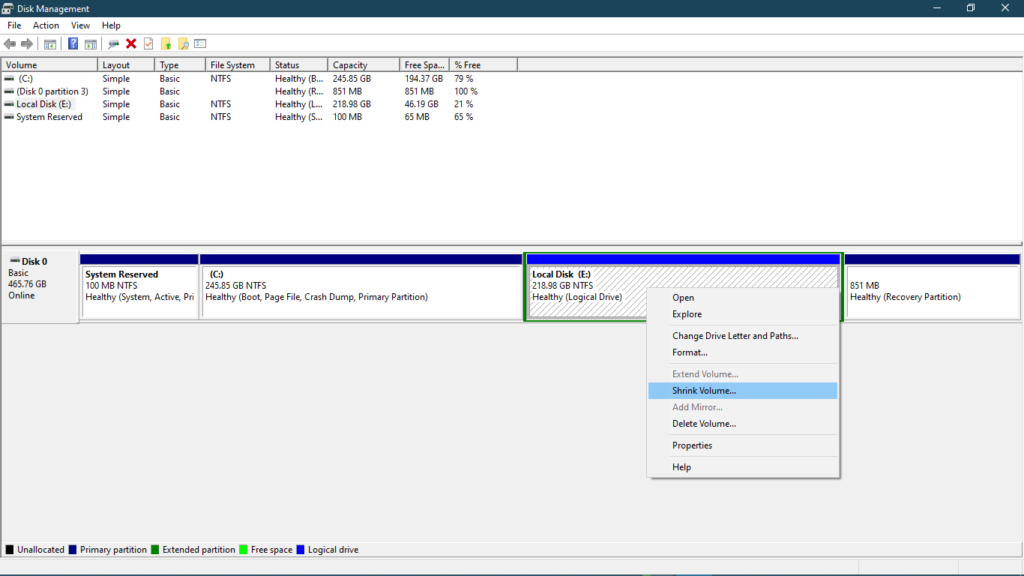The image size is (1024, 576).
Task: Toggle the Show/Hide Console Tree icon
Action: [48, 43]
